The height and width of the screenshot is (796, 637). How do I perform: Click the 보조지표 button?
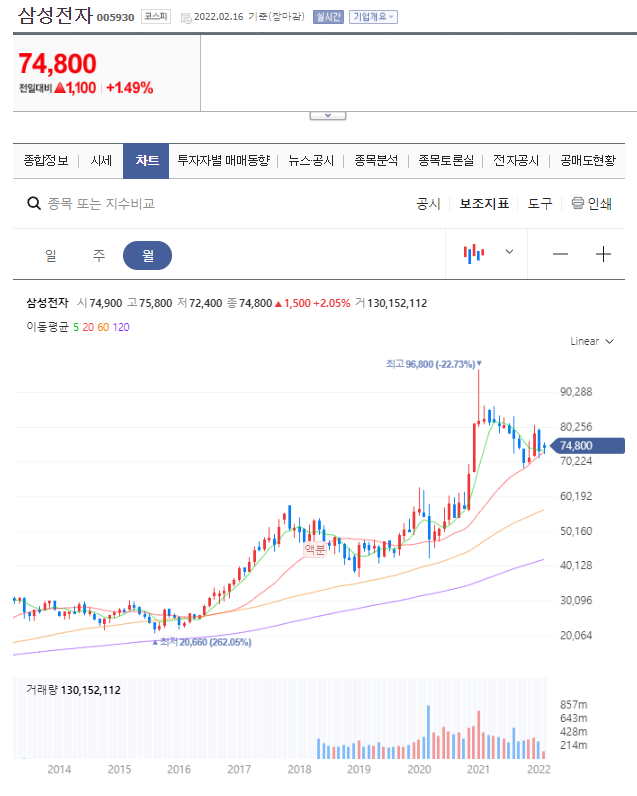pyautogui.click(x=484, y=203)
